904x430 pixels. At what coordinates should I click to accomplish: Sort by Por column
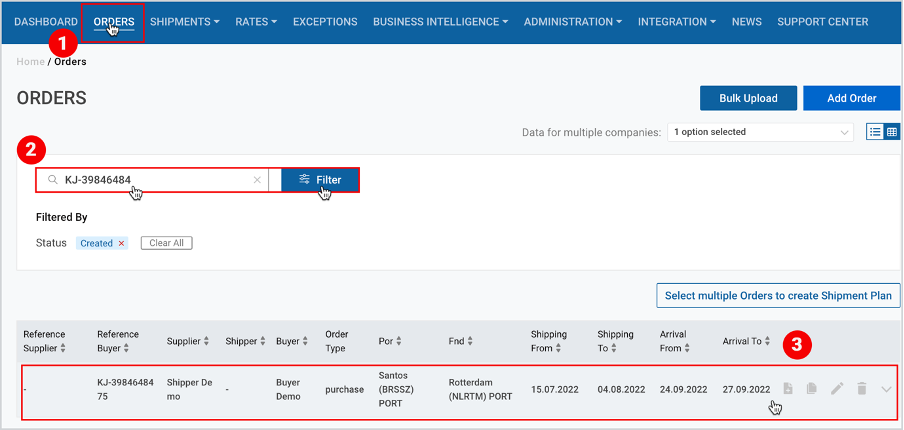pyautogui.click(x=398, y=341)
